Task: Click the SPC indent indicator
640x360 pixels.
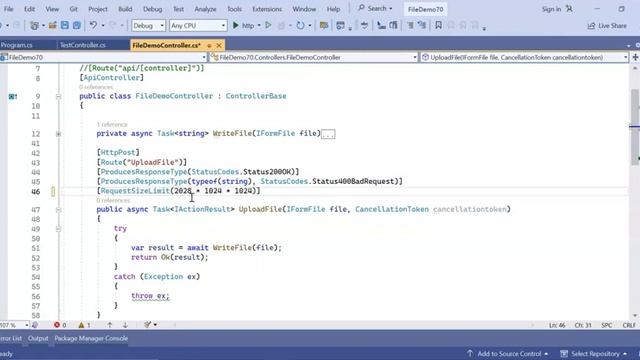Action: coord(607,325)
